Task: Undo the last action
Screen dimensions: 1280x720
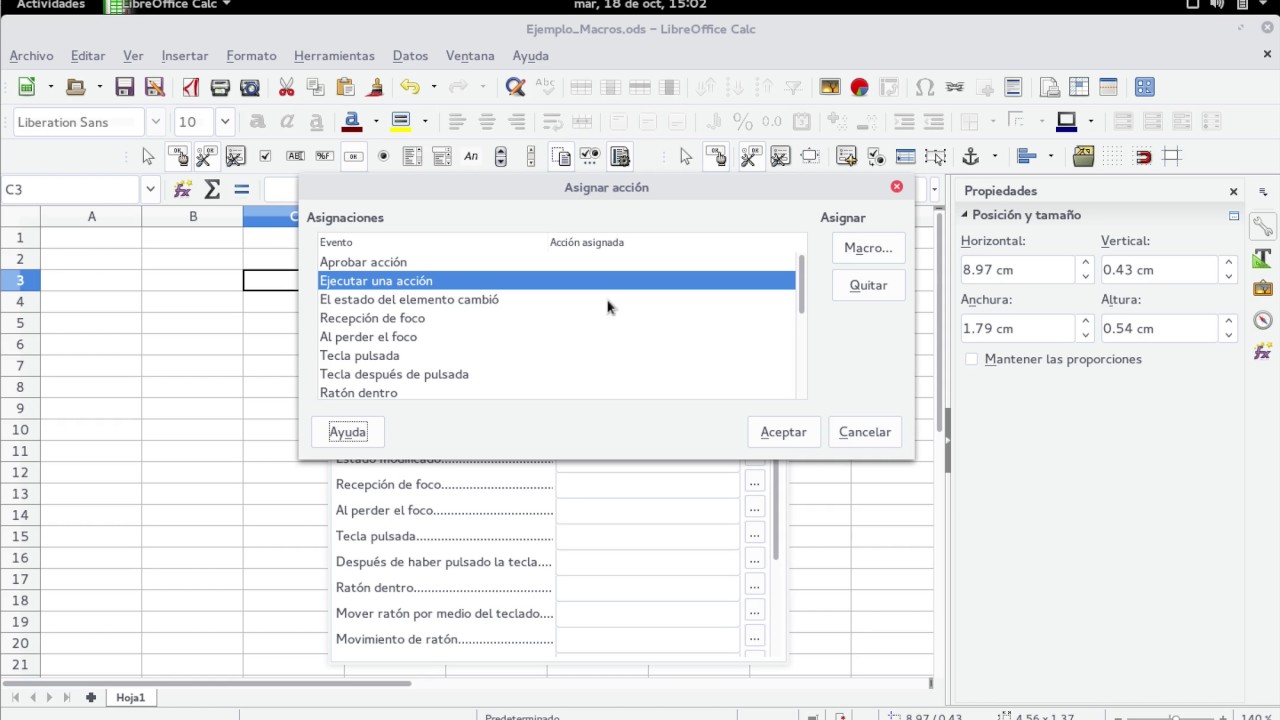Action: (x=409, y=87)
